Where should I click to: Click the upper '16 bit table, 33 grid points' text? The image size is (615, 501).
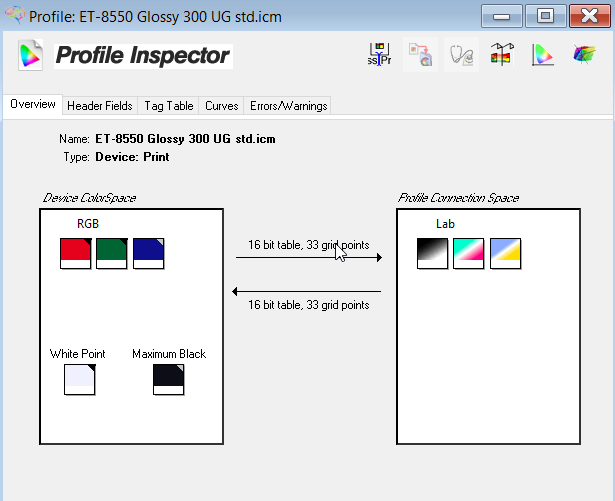[309, 245]
